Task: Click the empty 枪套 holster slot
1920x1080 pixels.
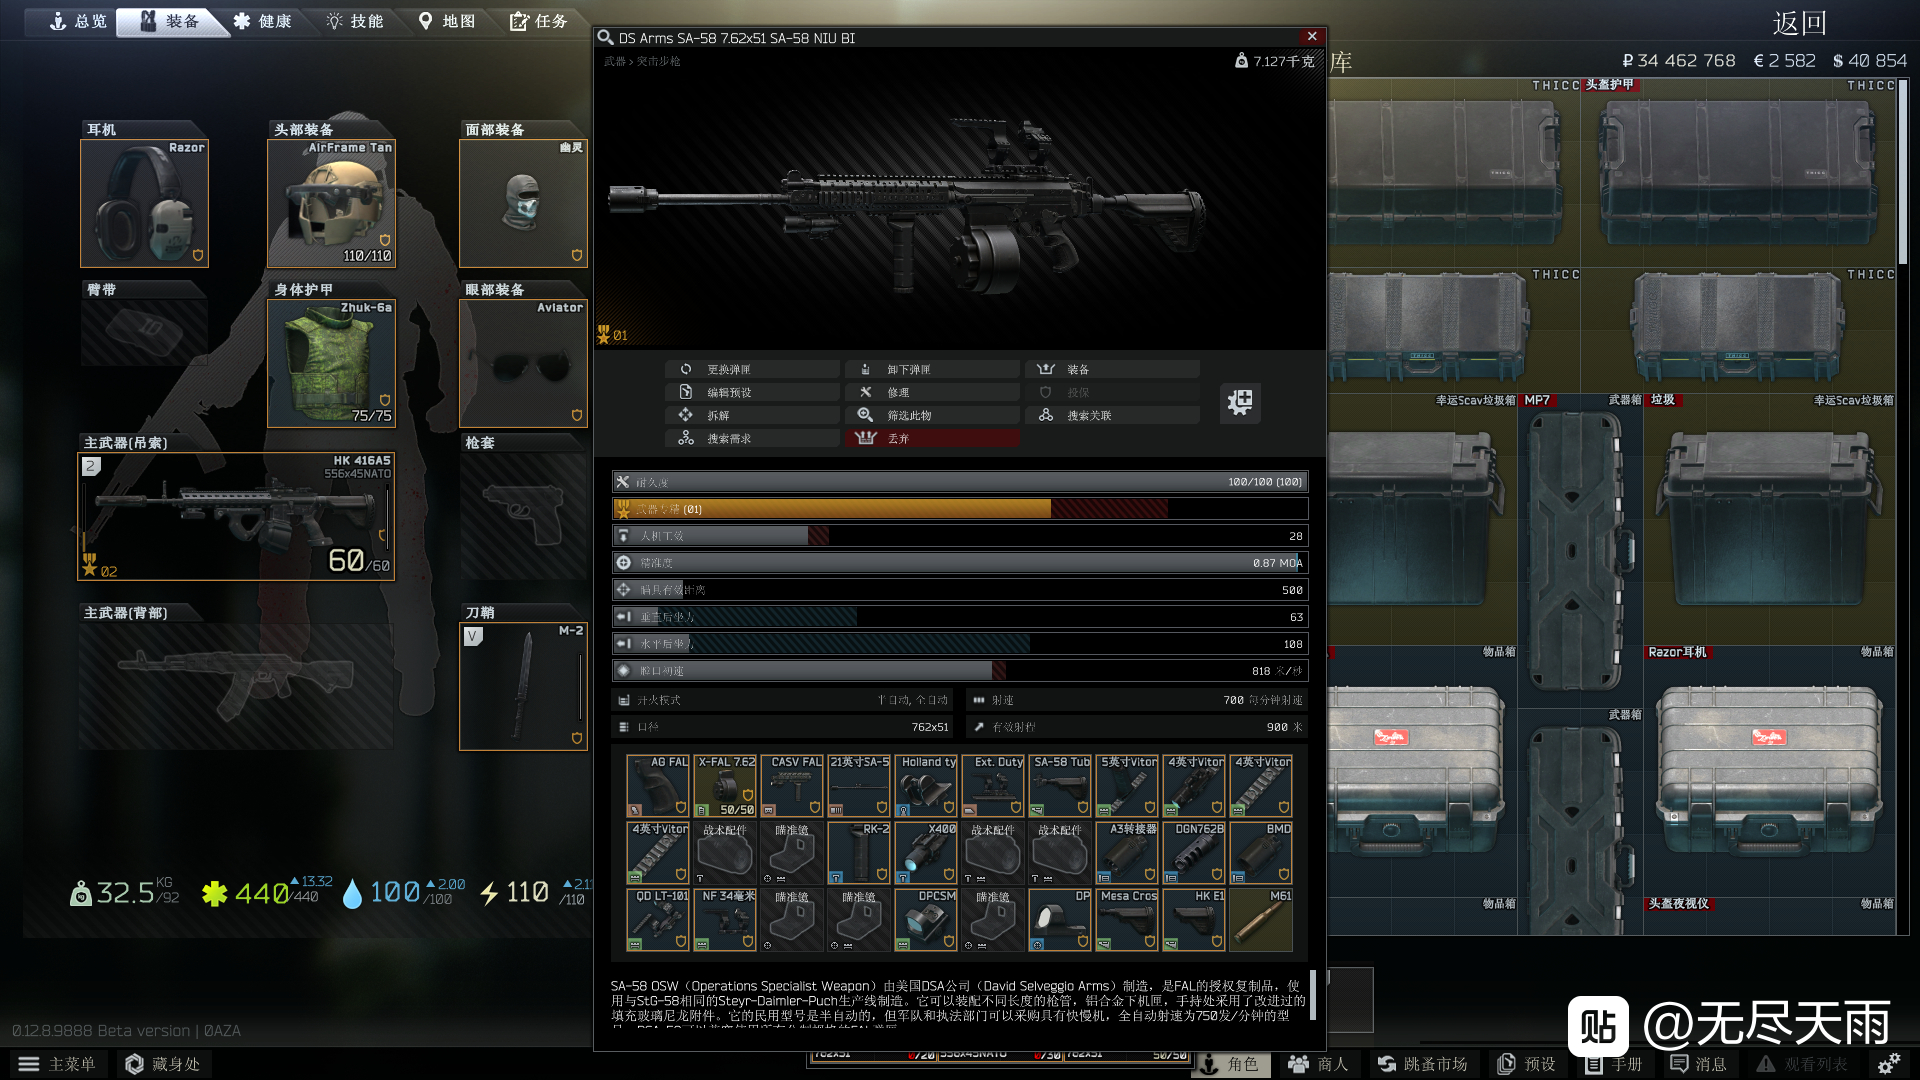Action: (x=523, y=516)
